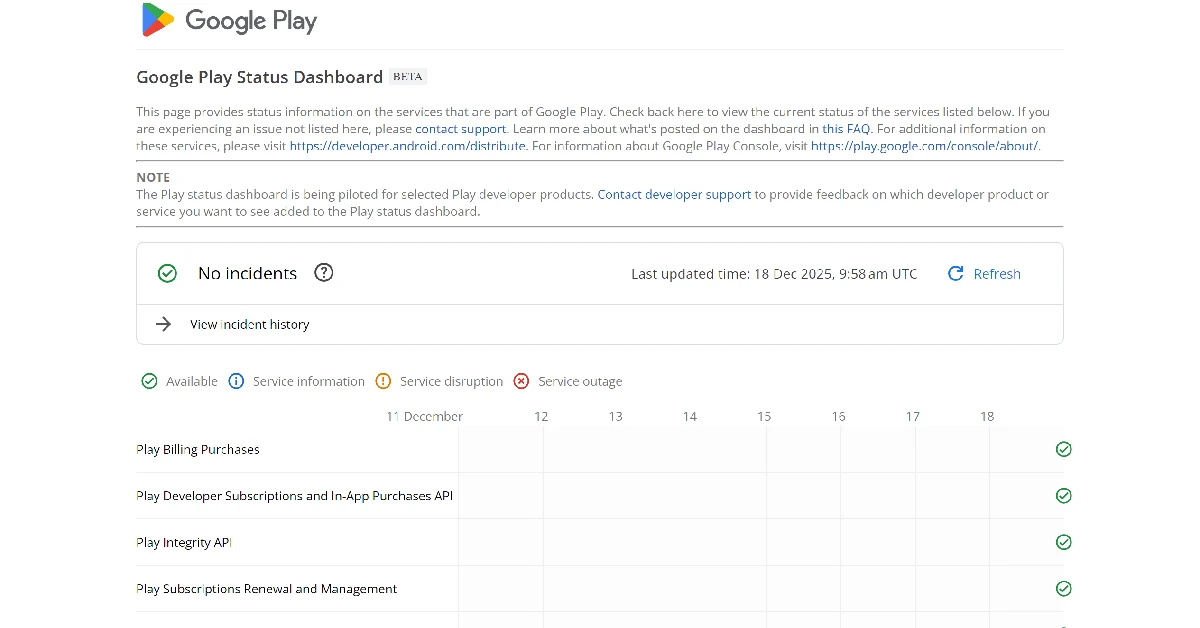
Task: Click the green checkmark beside No incidents
Action: pyautogui.click(x=167, y=272)
